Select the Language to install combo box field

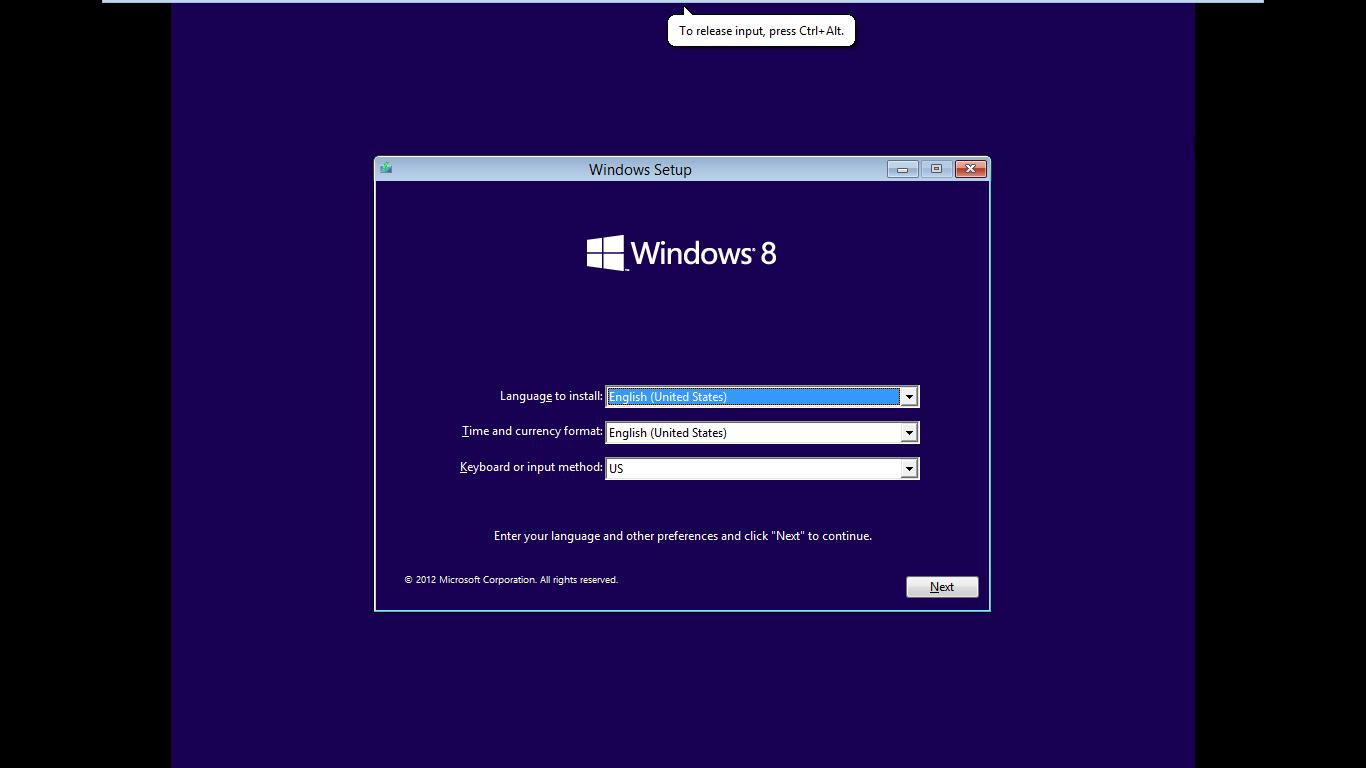pos(762,397)
